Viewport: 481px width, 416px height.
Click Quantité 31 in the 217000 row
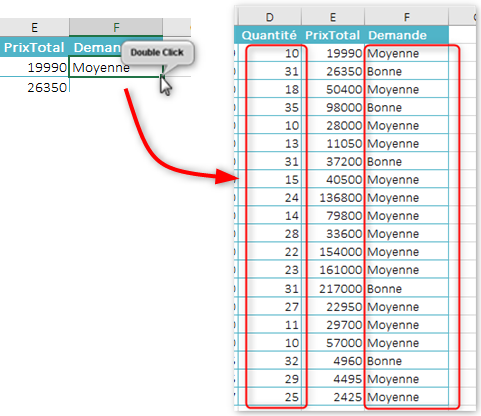click(270, 288)
